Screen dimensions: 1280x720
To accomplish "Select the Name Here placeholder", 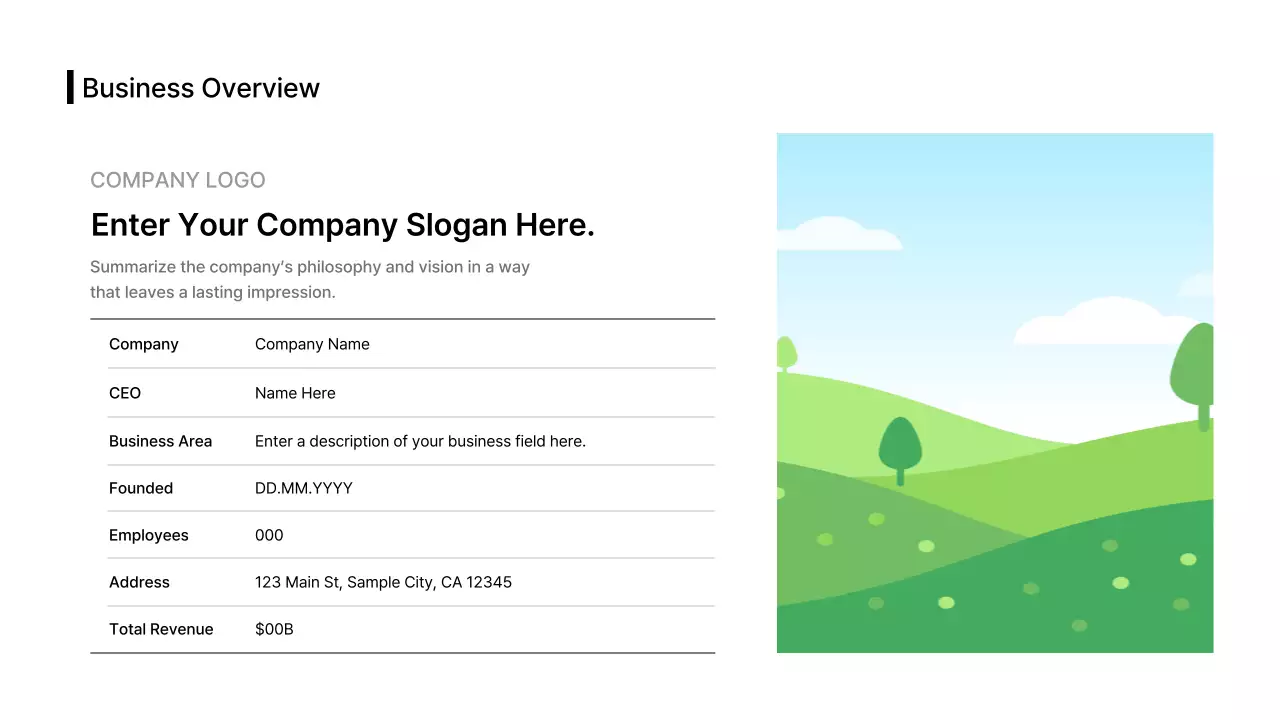I will tap(295, 393).
